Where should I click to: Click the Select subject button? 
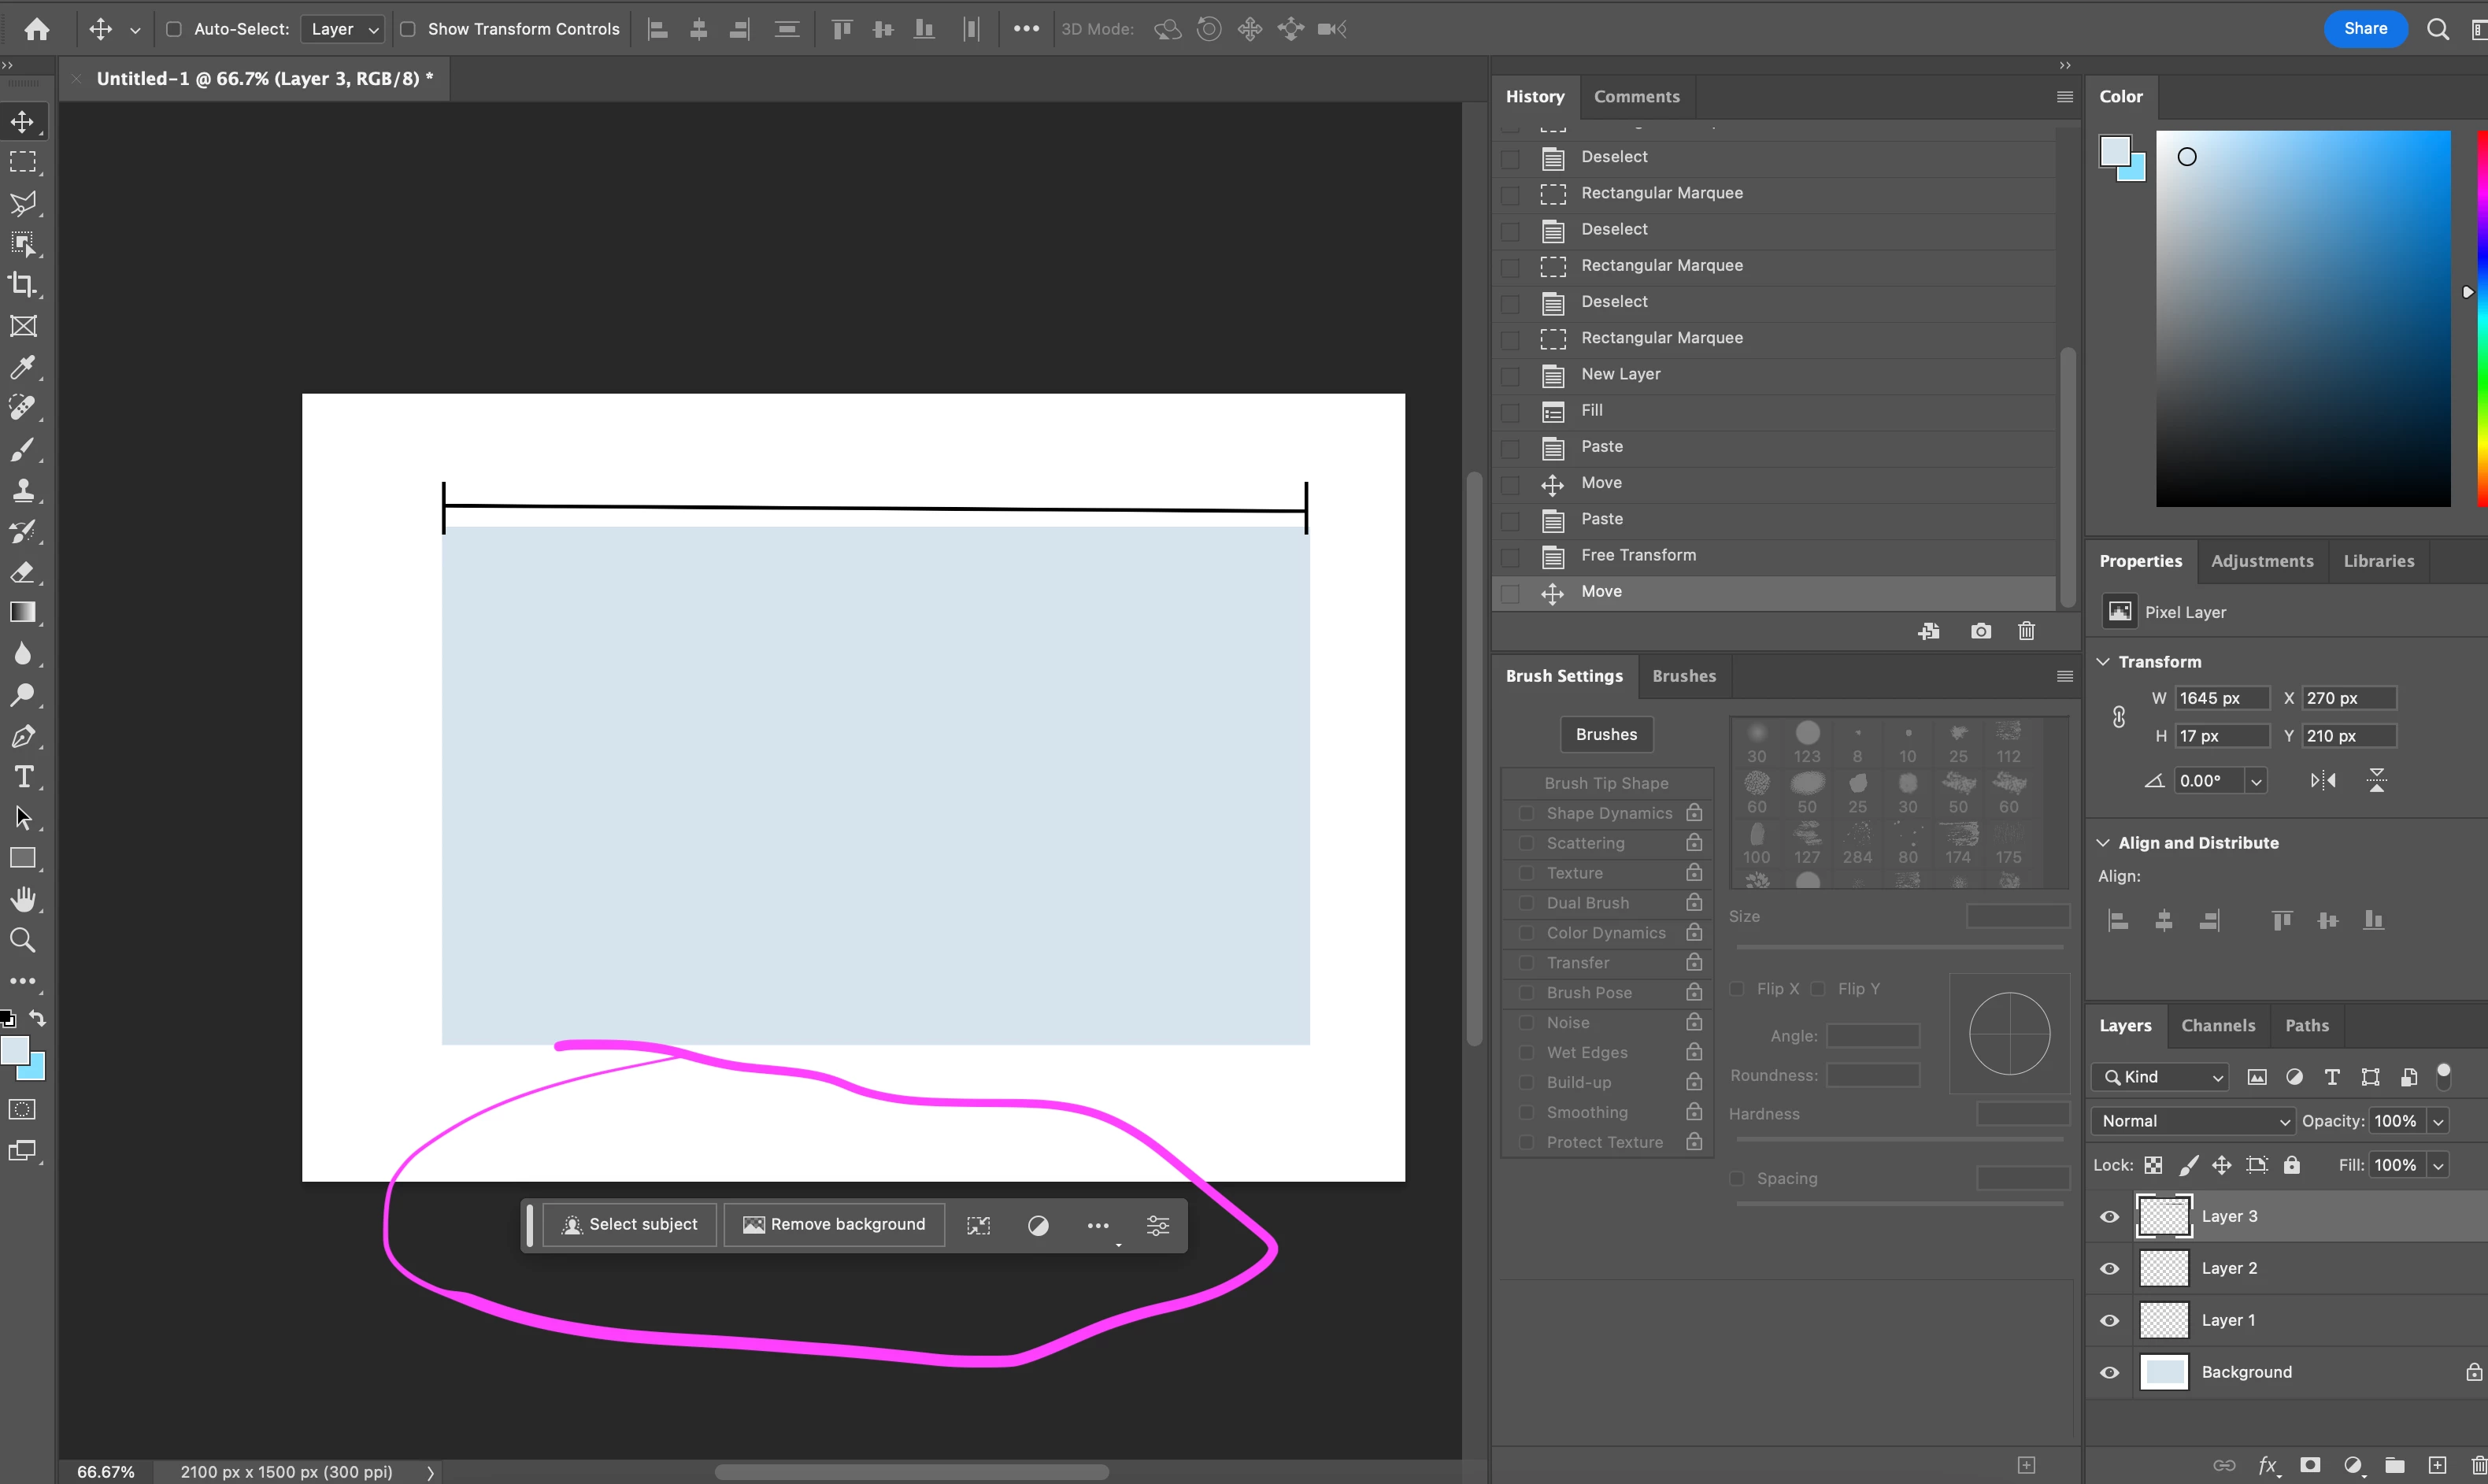click(x=629, y=1225)
